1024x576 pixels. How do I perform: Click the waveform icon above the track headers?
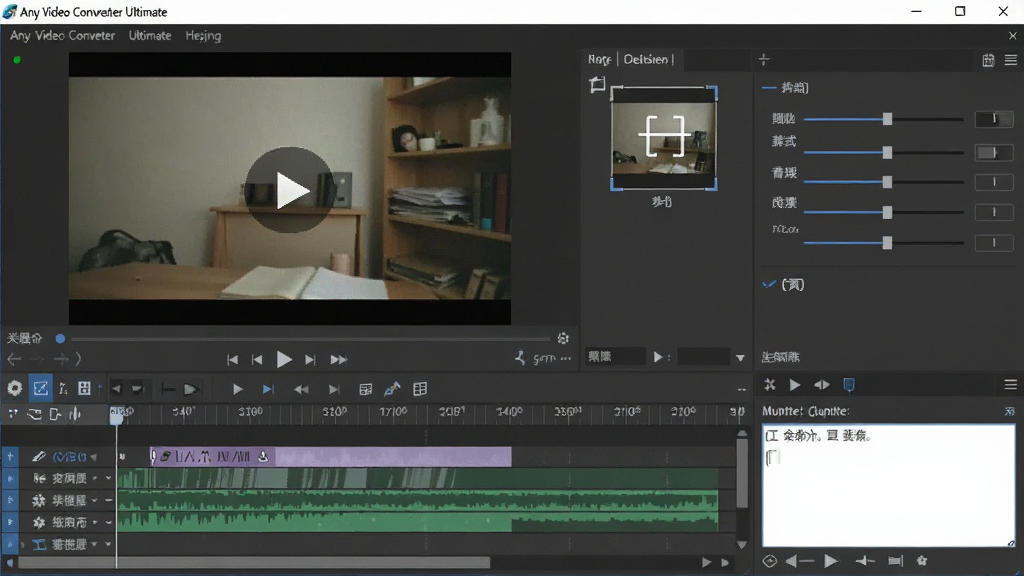[x=76, y=414]
